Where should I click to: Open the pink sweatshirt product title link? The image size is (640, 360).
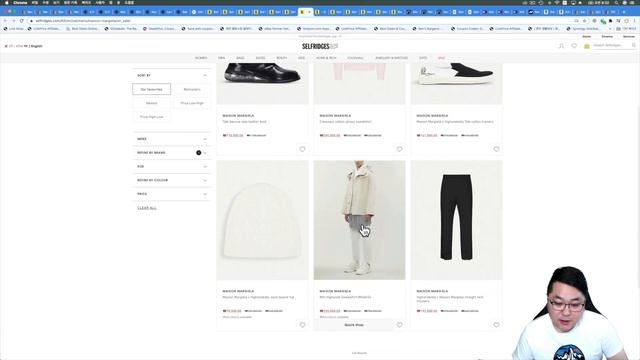coord(345,122)
